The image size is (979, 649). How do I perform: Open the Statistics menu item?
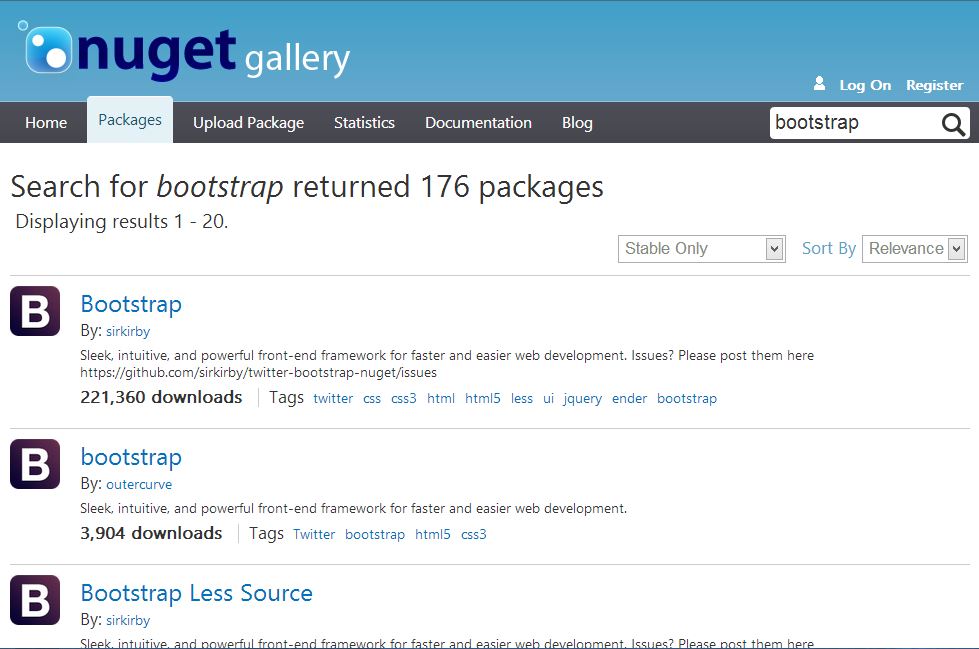pos(365,122)
